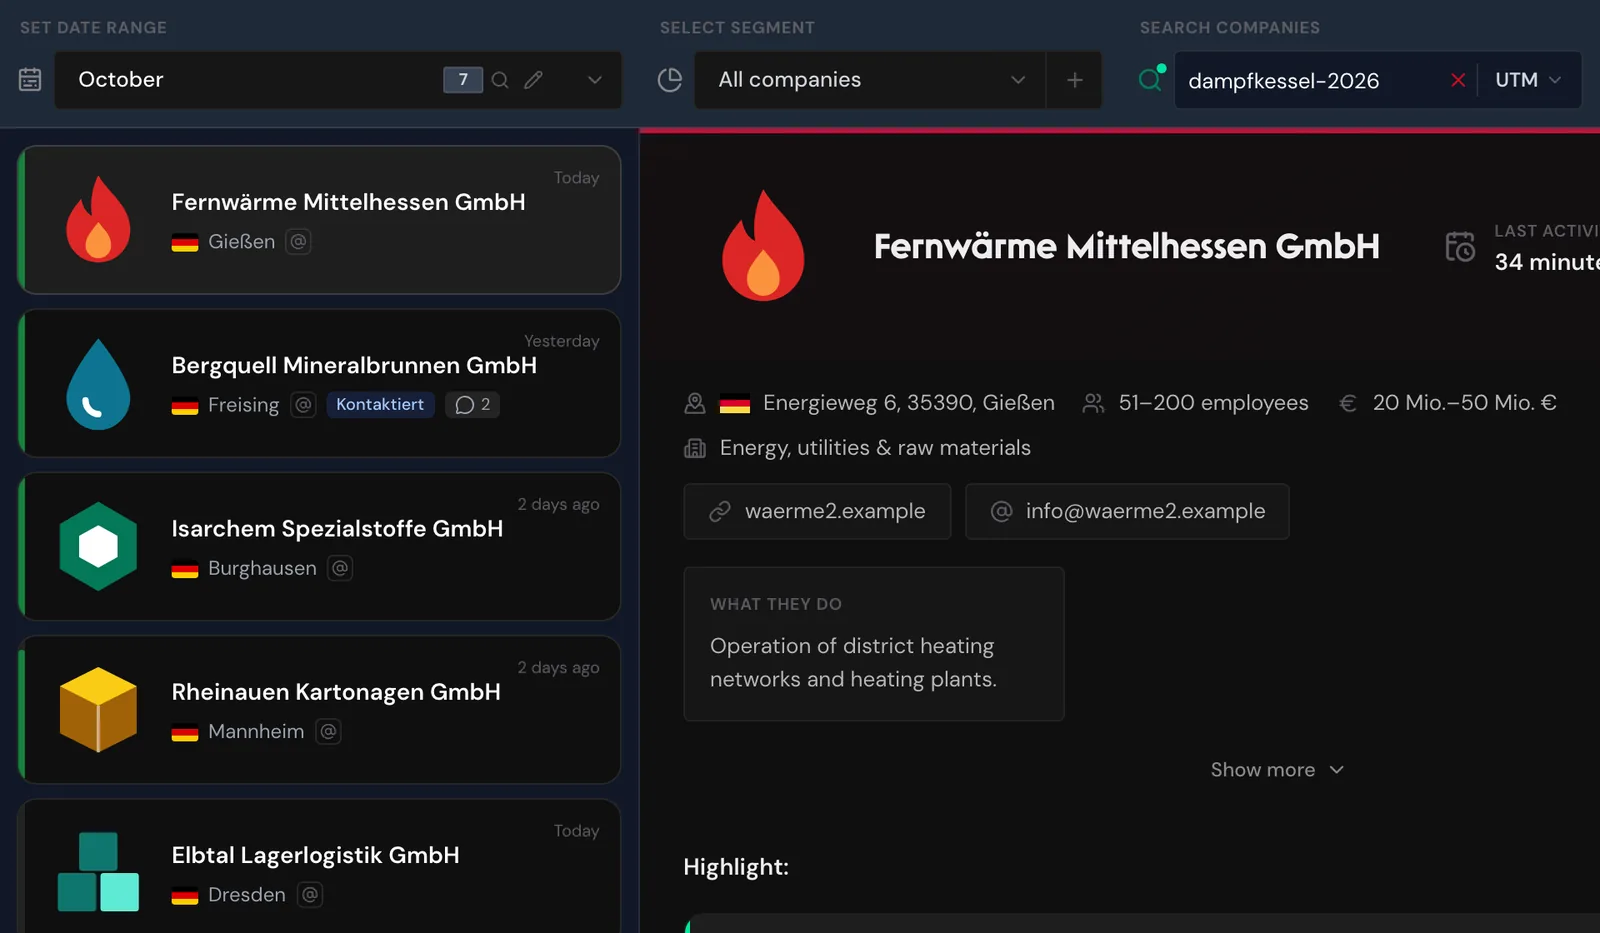
Task: Click the email icon next to Dresden
Action: 310,894
